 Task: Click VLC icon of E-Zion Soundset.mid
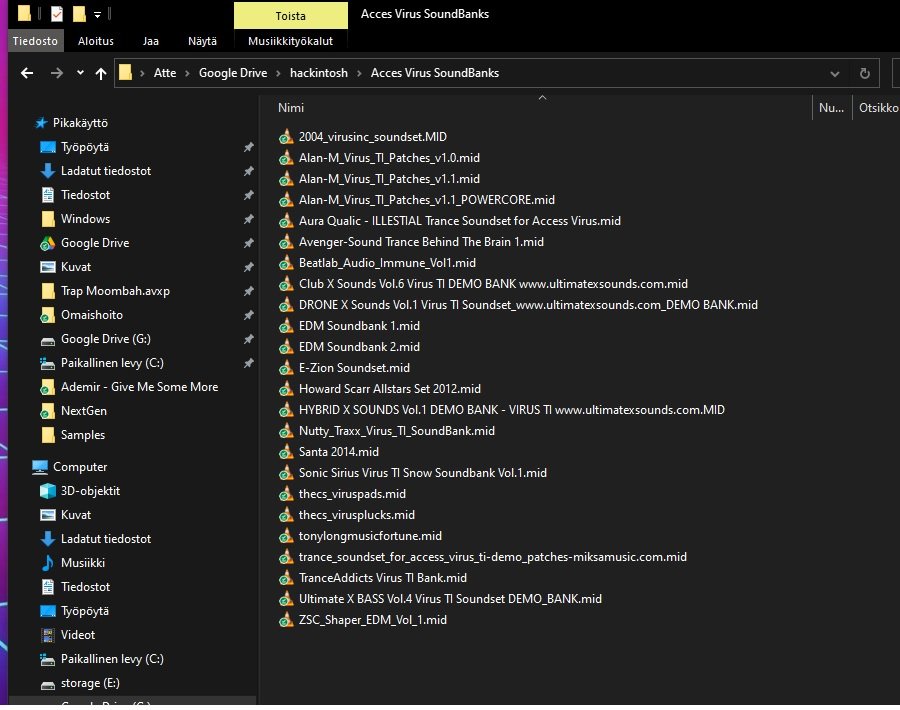pyautogui.click(x=286, y=368)
